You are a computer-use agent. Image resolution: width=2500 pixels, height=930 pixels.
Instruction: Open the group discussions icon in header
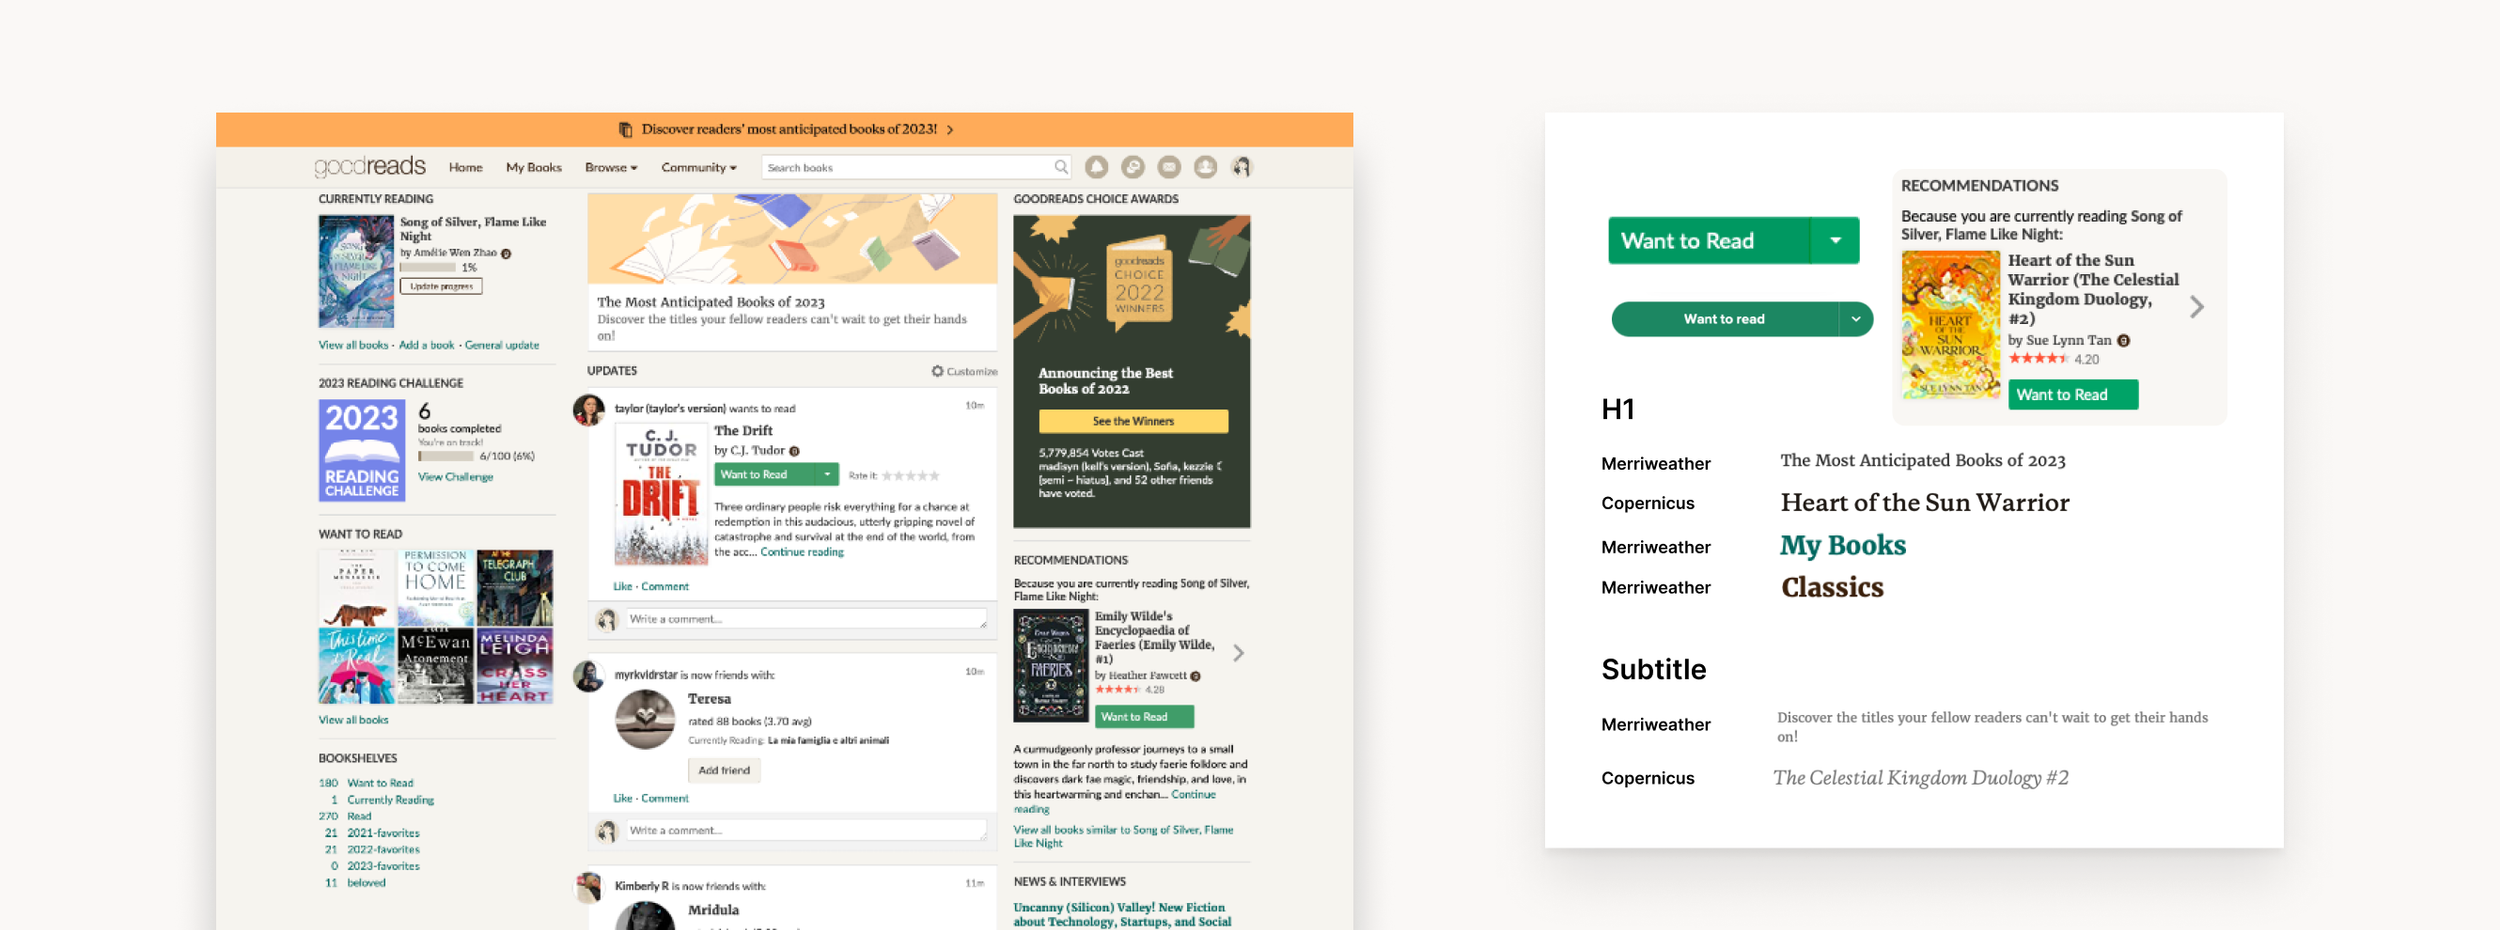pos(1133,167)
